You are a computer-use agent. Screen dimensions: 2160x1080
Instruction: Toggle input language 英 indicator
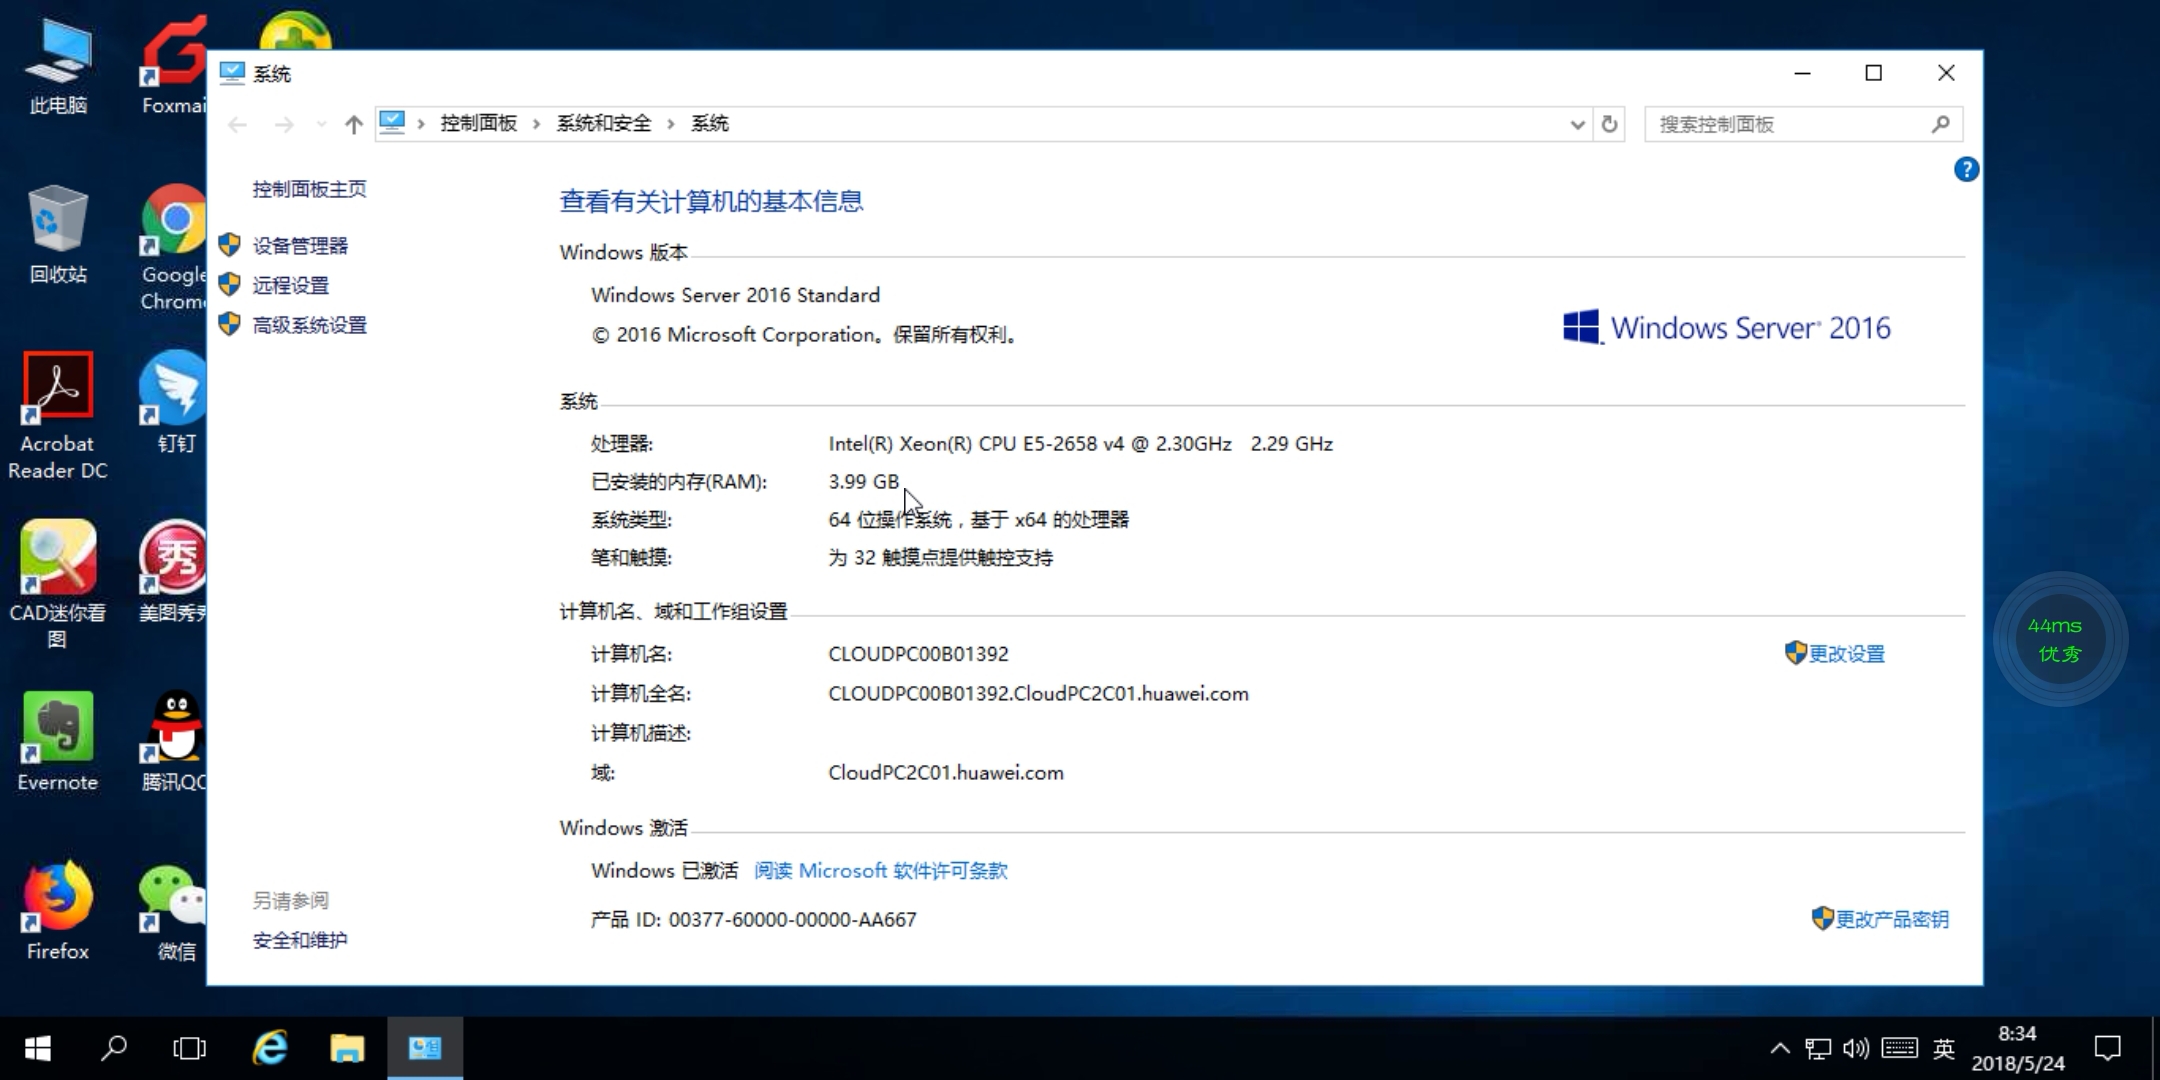point(1944,1048)
